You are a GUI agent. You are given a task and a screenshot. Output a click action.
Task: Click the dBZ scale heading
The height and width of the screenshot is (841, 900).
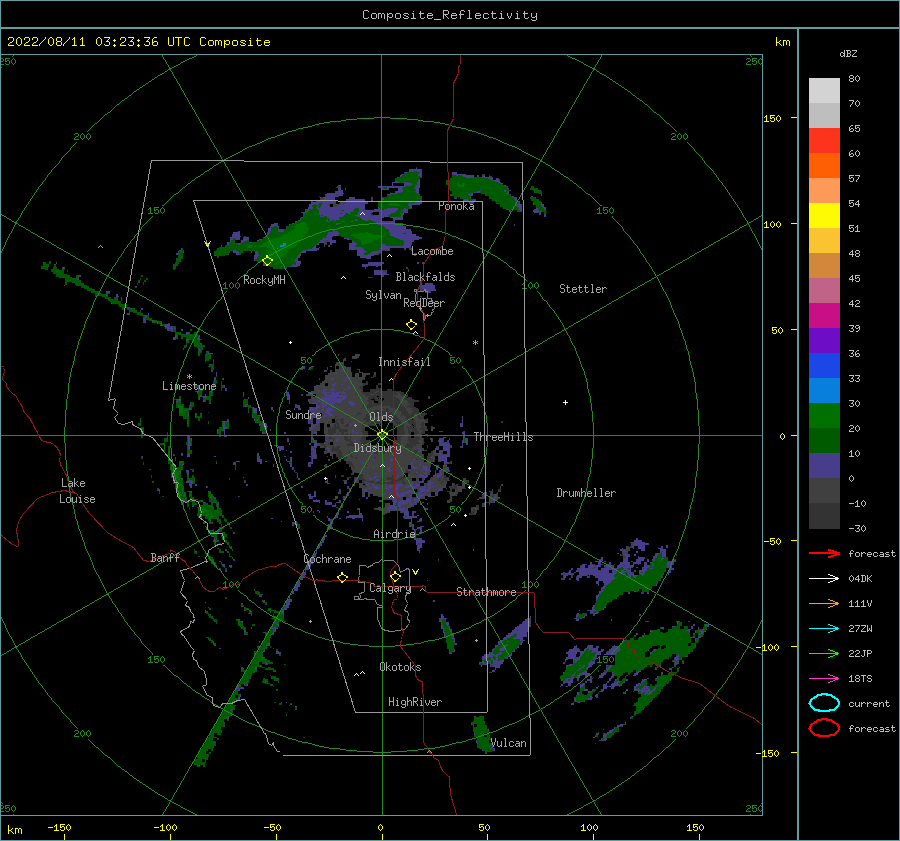pos(848,53)
